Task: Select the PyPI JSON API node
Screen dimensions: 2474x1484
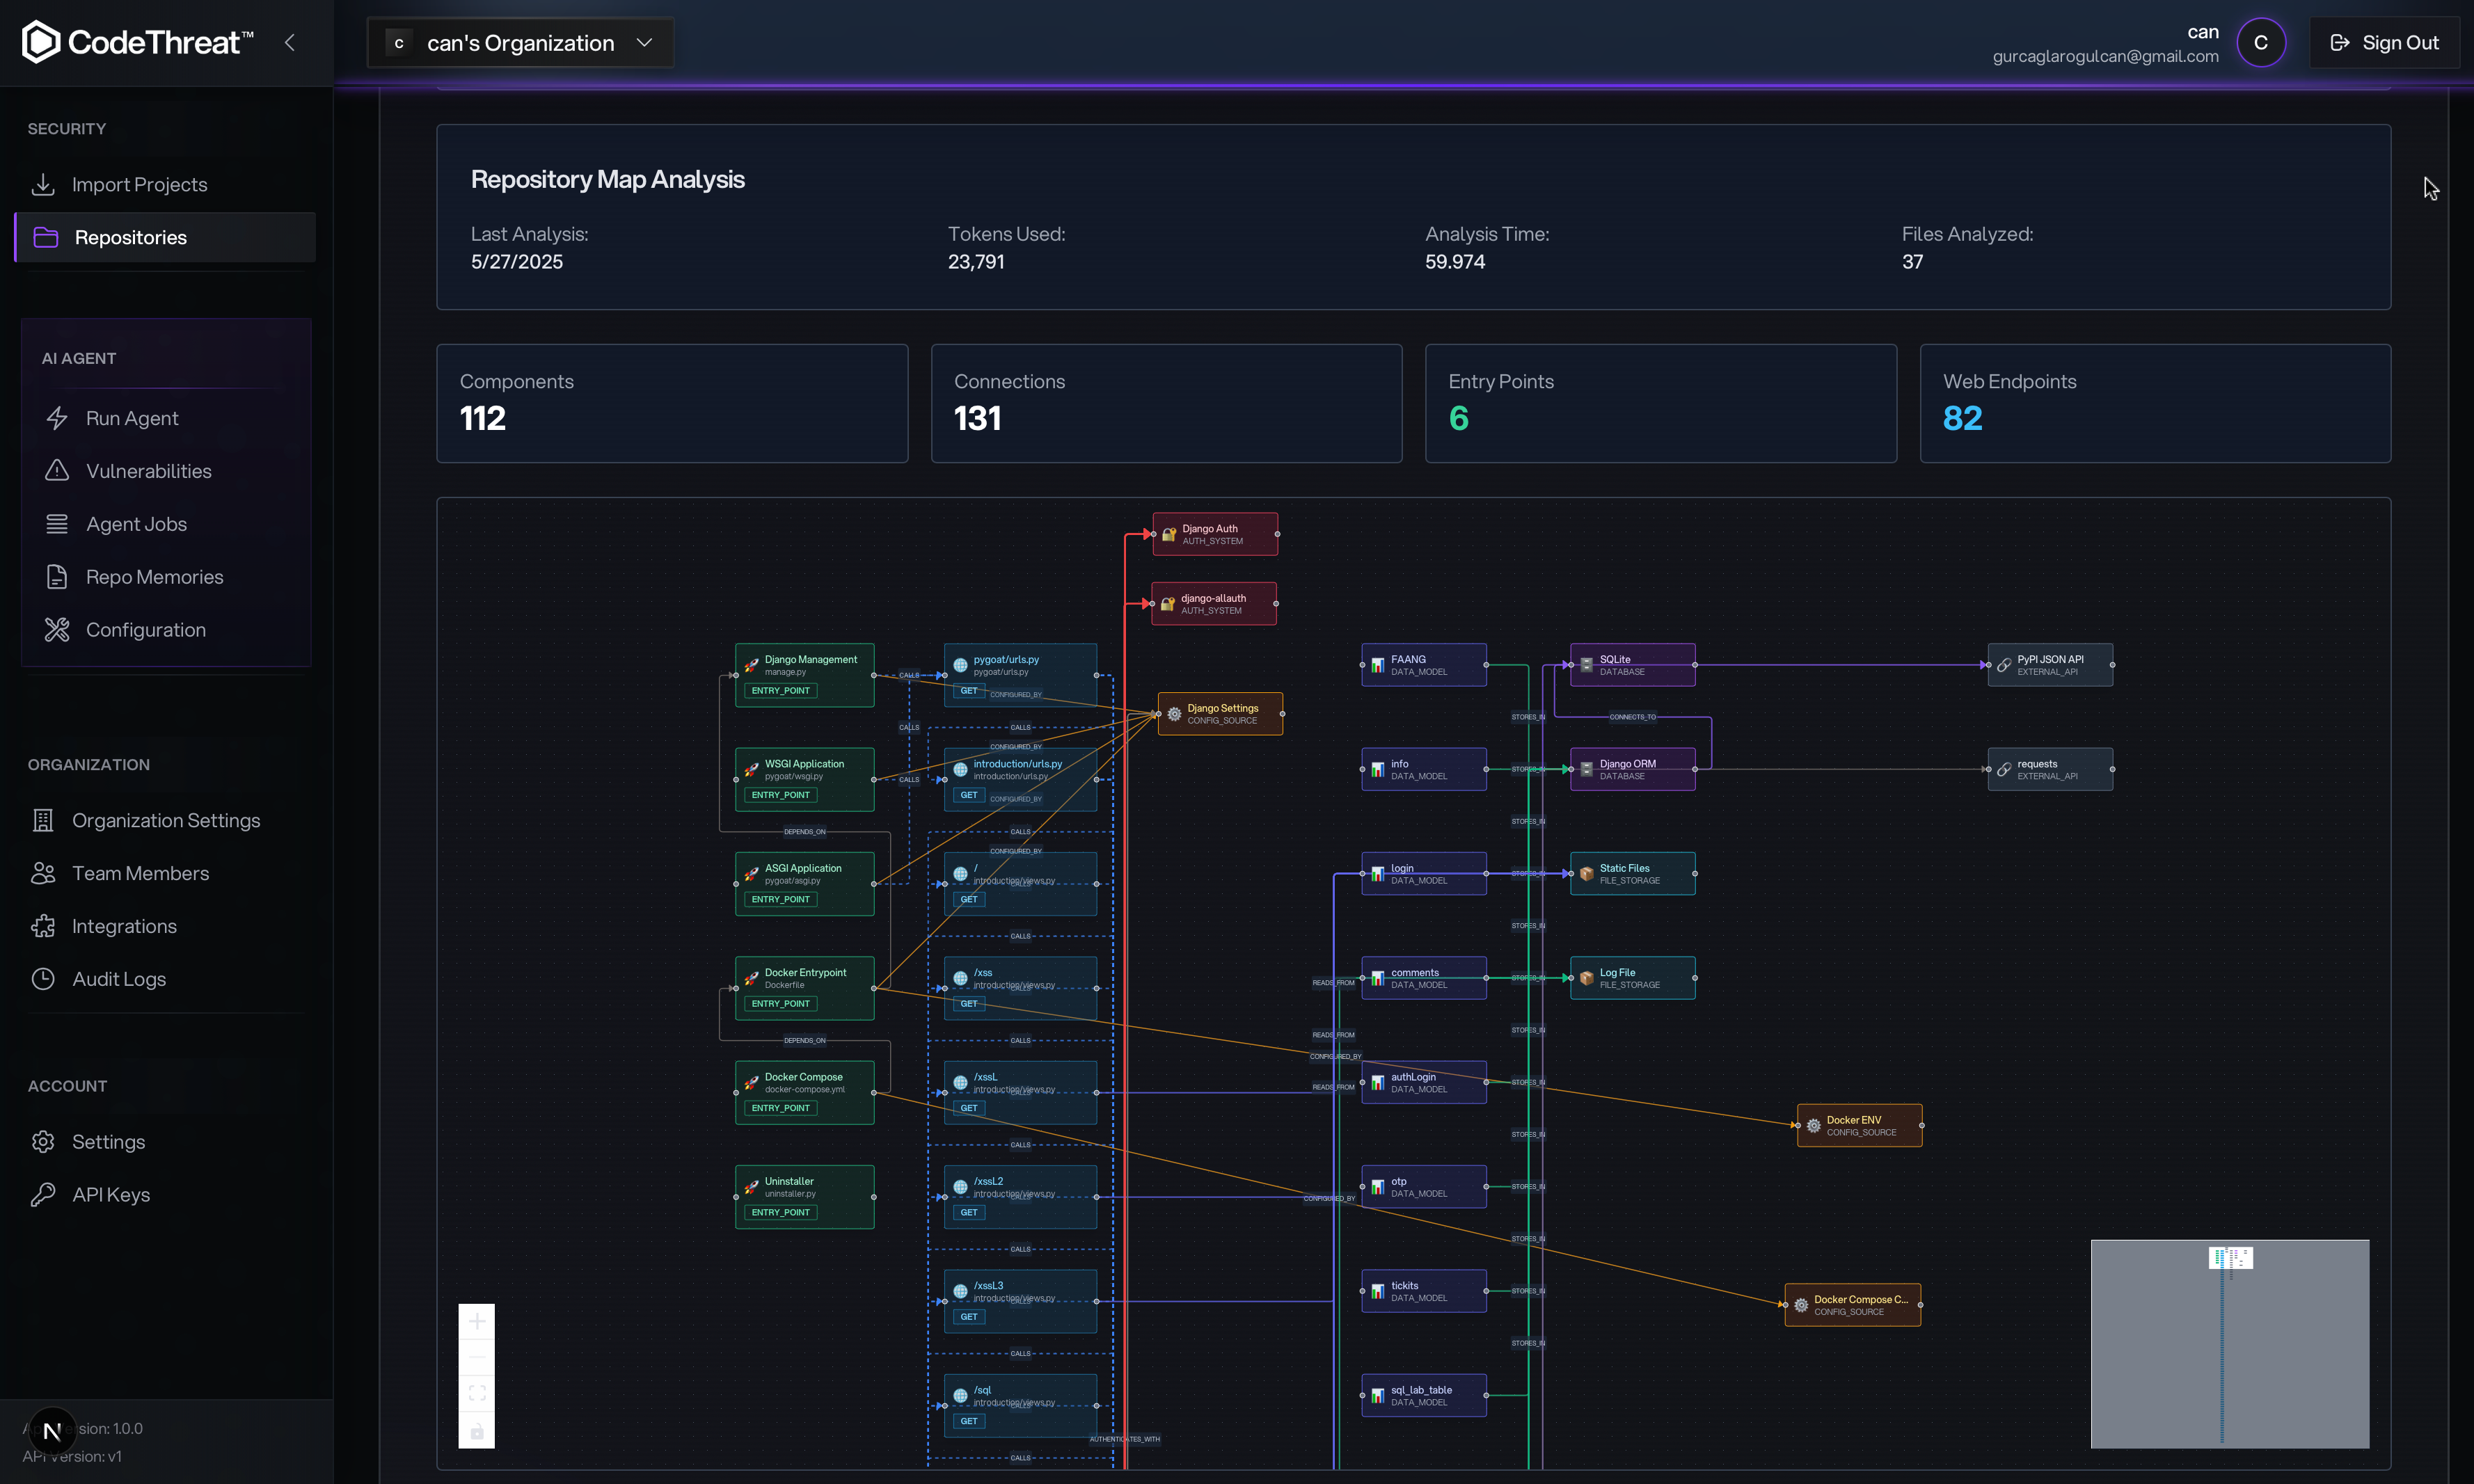Action: coord(2050,665)
